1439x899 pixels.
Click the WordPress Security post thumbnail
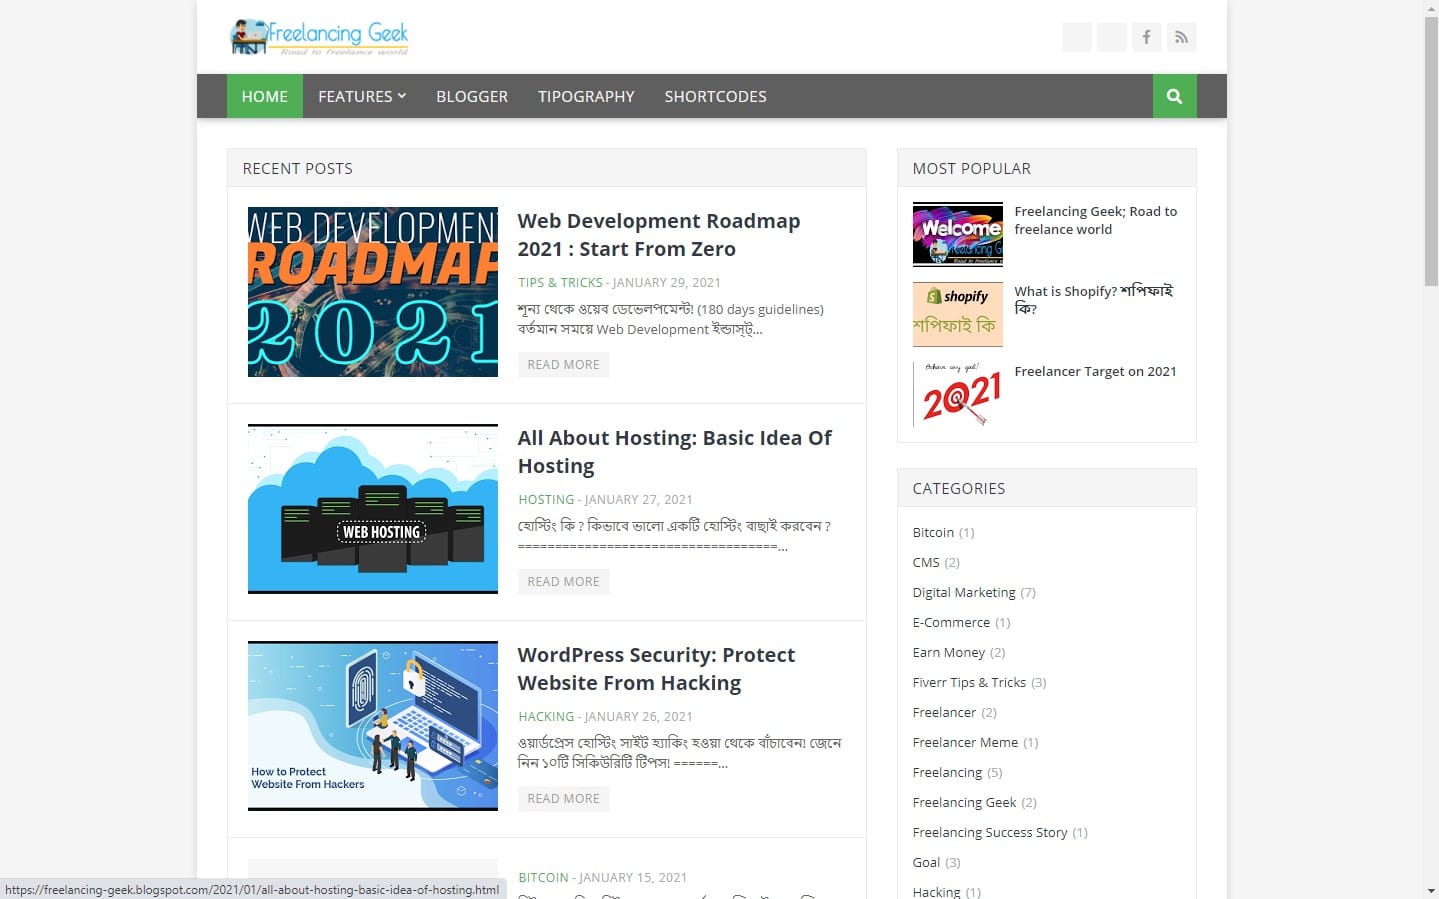[x=373, y=726]
